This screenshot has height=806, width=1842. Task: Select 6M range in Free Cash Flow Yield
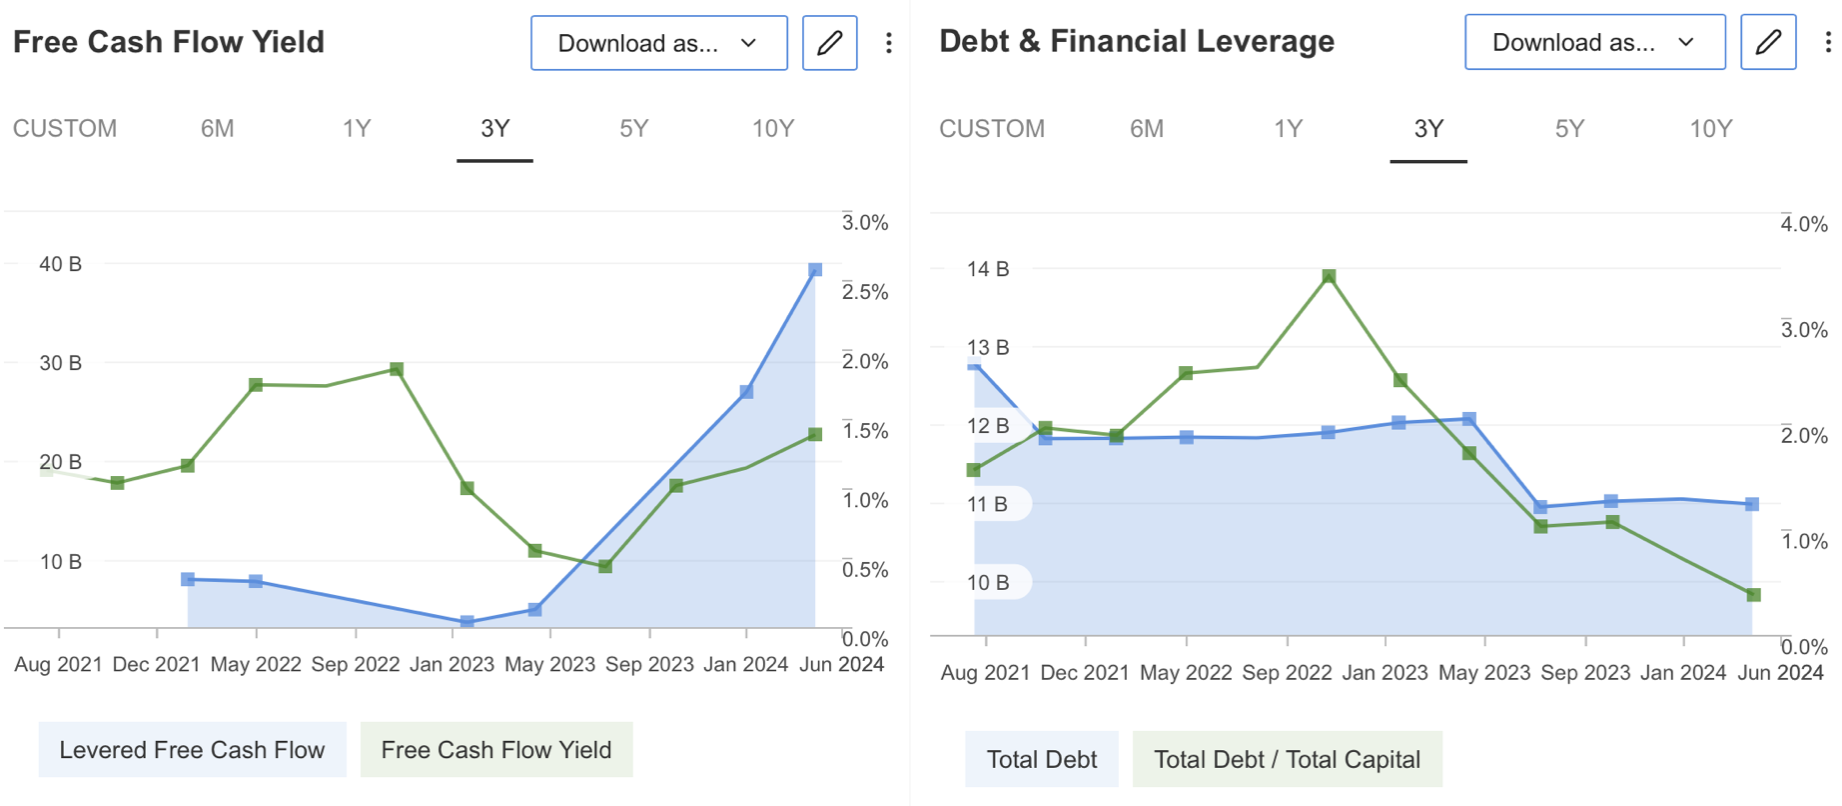coord(217,129)
